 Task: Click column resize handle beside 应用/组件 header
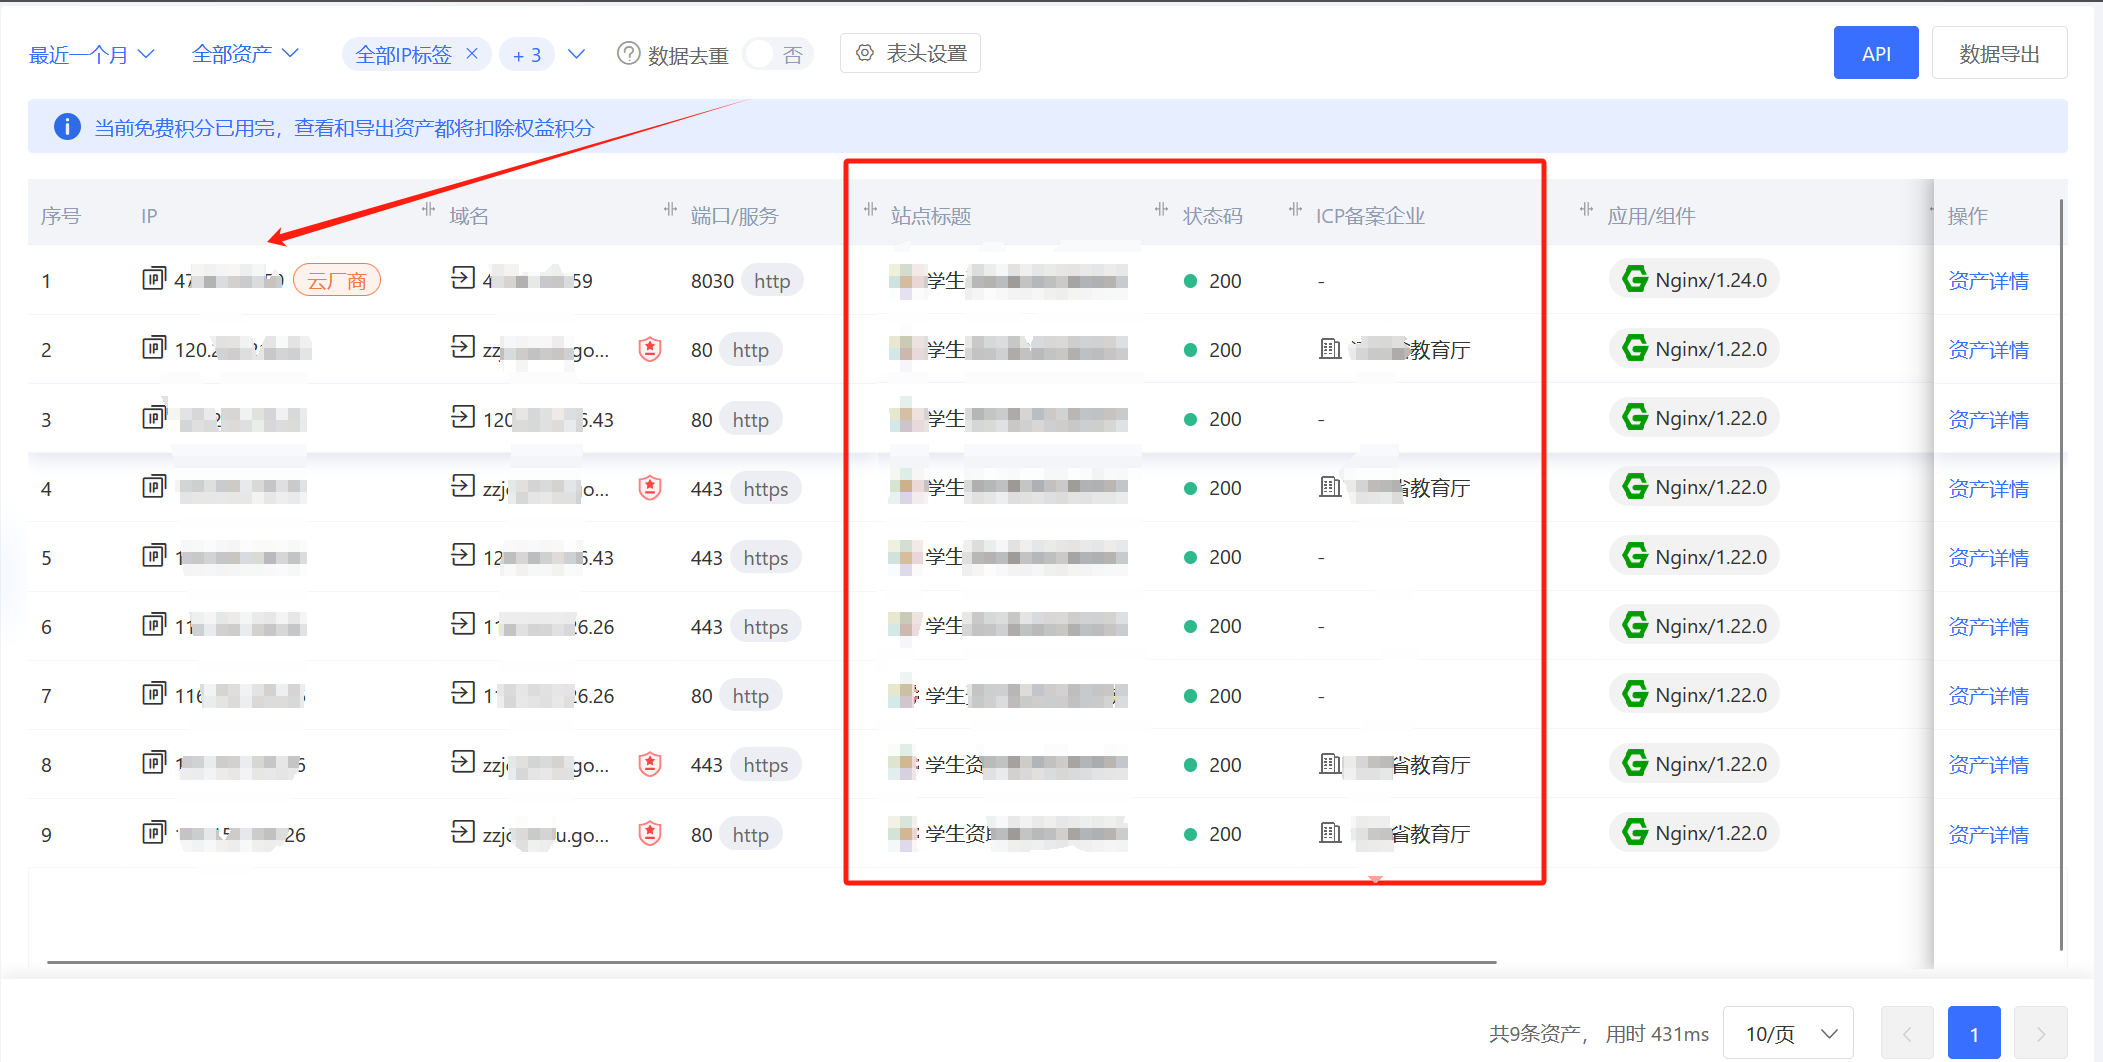coord(1586,209)
